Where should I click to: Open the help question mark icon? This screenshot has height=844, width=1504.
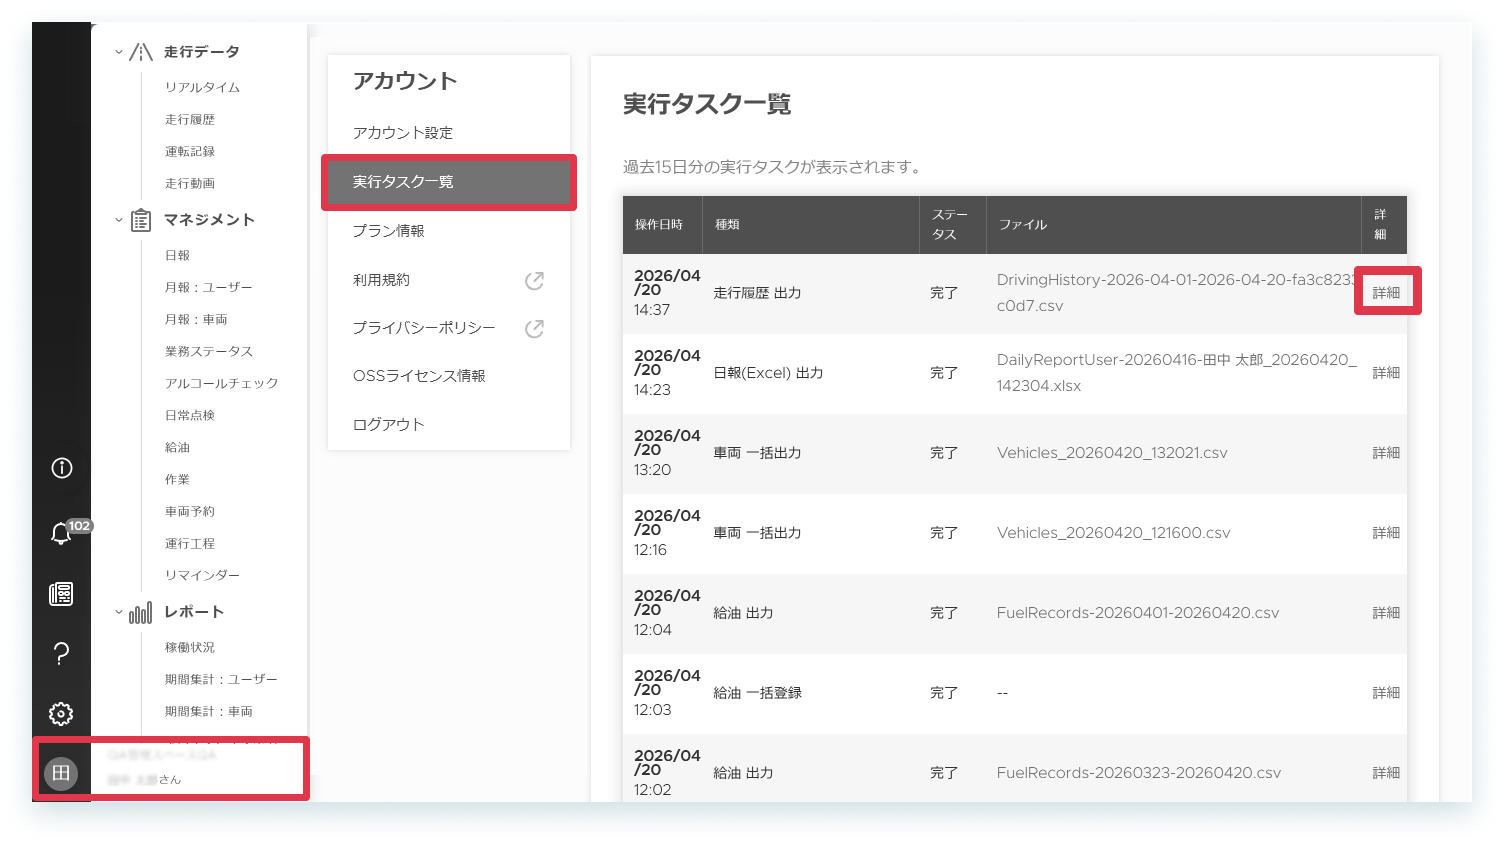tap(61, 654)
